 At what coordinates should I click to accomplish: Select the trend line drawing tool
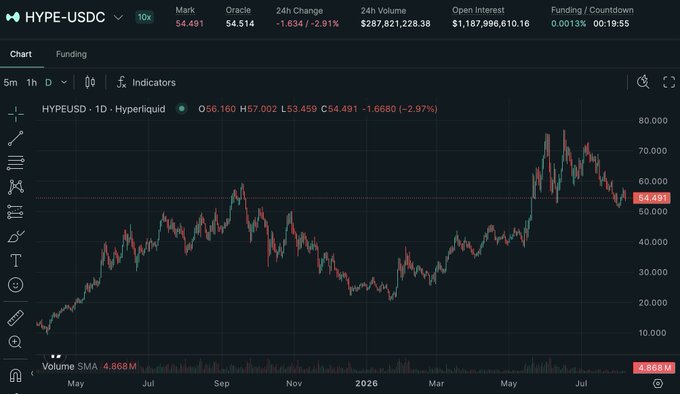(16, 138)
